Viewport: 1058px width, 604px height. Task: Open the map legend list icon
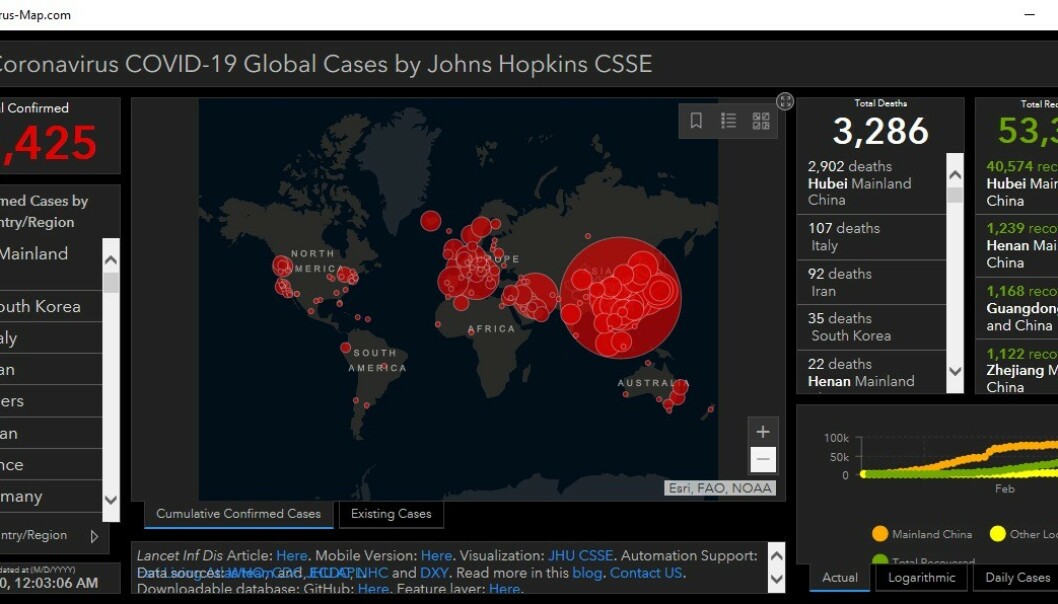[728, 121]
